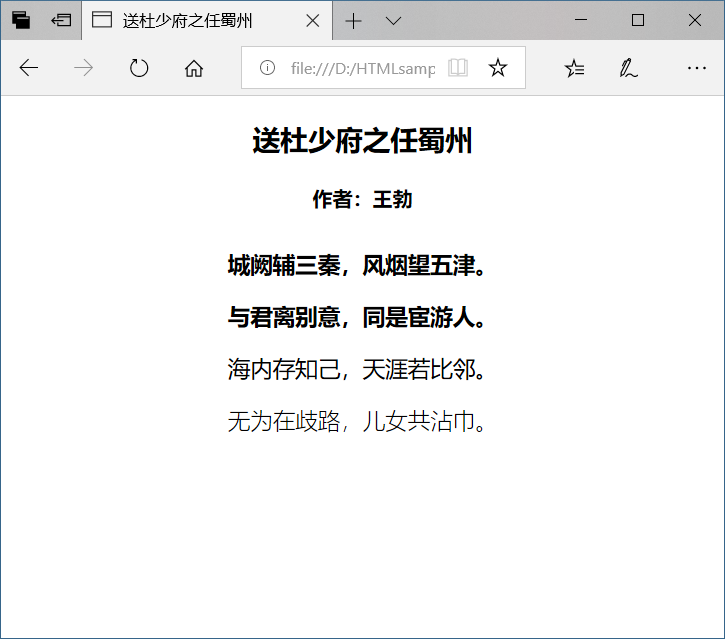This screenshot has height=639, width=725.
Task: Show site information icon in address bar
Action: click(267, 68)
